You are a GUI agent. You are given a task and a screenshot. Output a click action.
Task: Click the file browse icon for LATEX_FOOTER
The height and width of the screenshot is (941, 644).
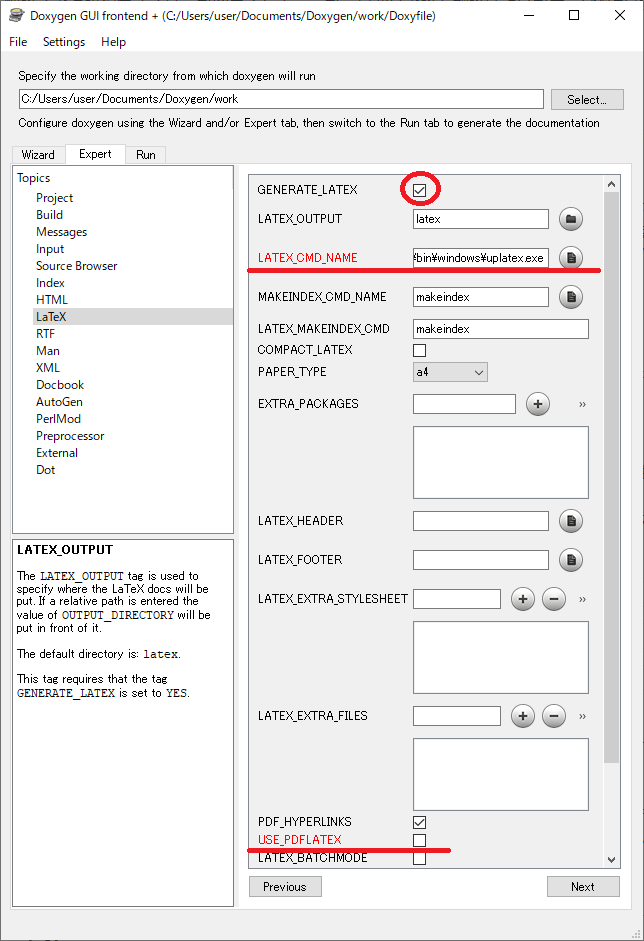pyautogui.click(x=570, y=560)
